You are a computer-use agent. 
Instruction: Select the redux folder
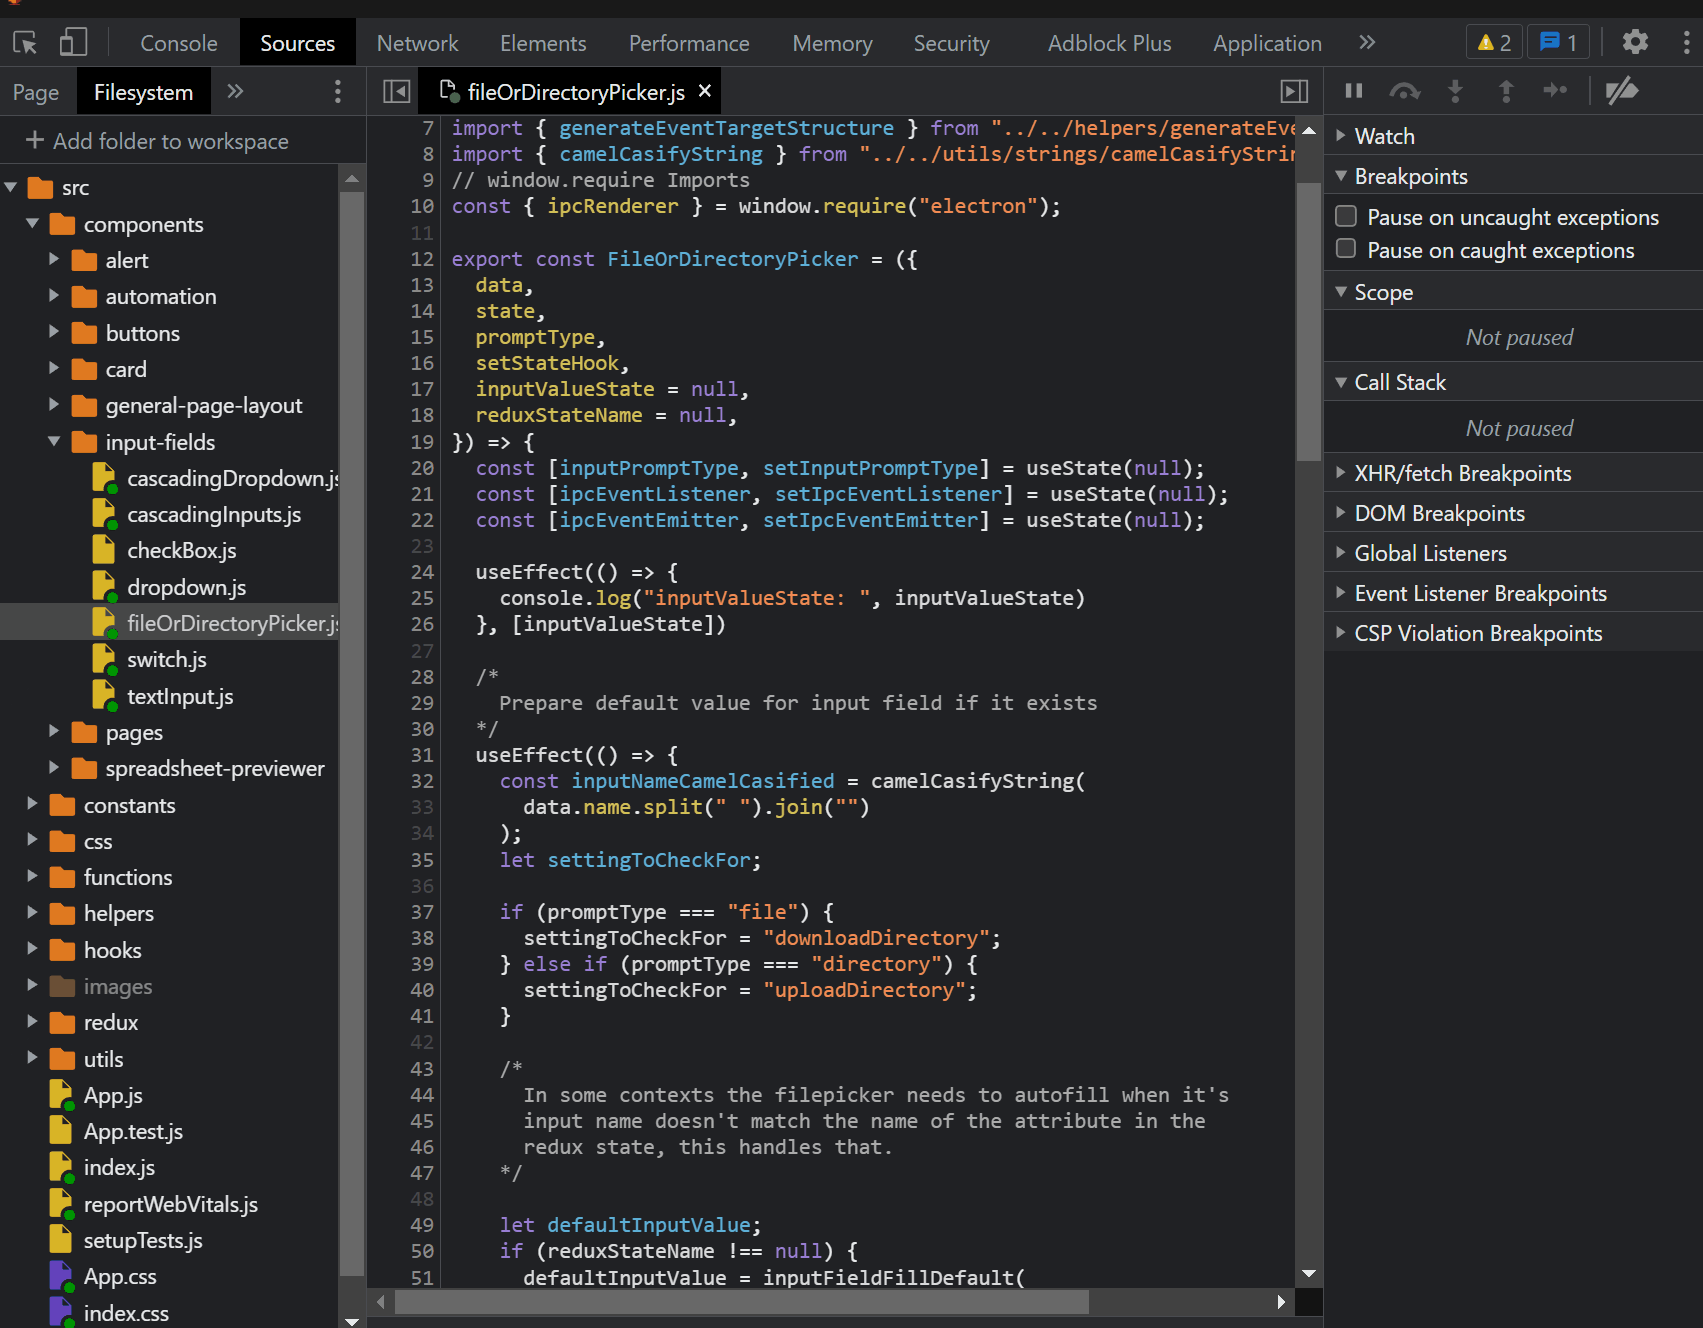tap(110, 1022)
